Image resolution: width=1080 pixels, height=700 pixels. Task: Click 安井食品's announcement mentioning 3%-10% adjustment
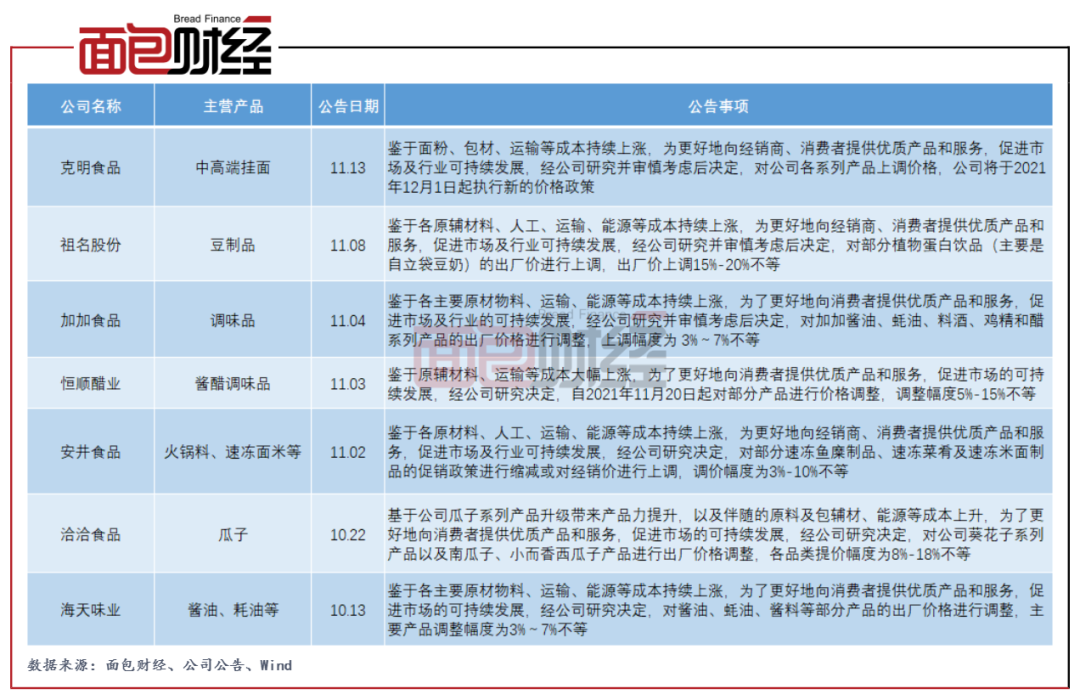pyautogui.click(x=716, y=452)
